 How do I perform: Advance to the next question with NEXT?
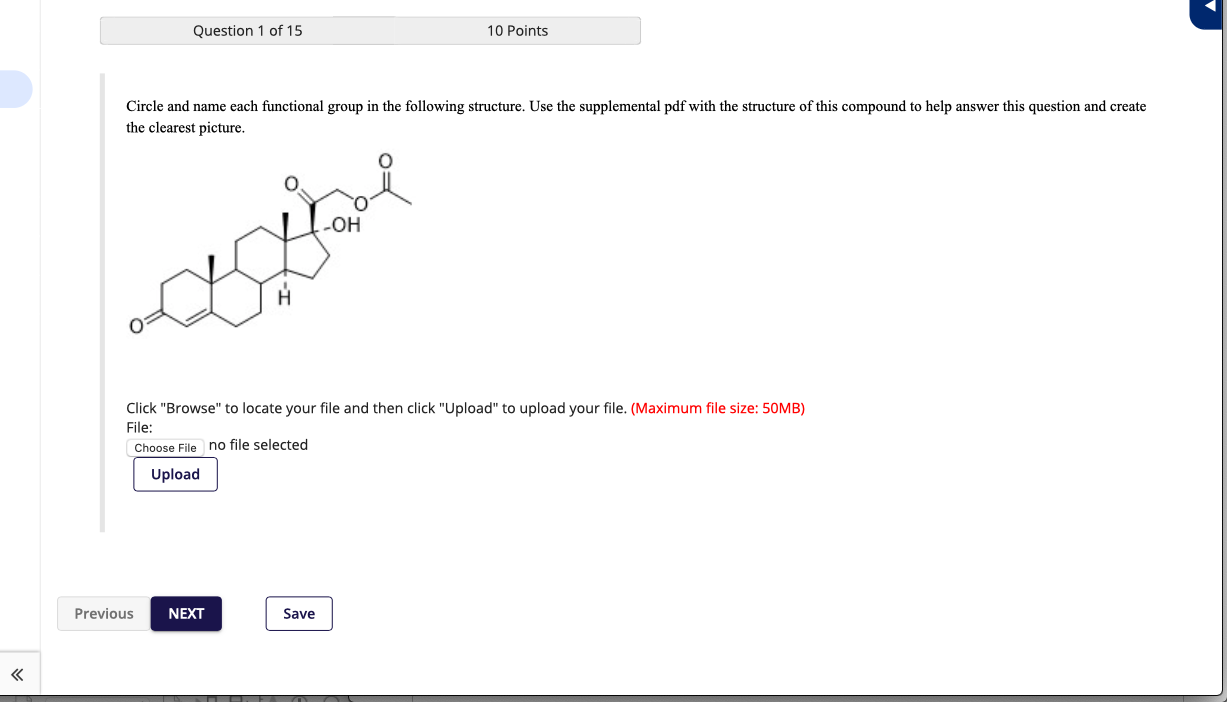pyautogui.click(x=186, y=613)
